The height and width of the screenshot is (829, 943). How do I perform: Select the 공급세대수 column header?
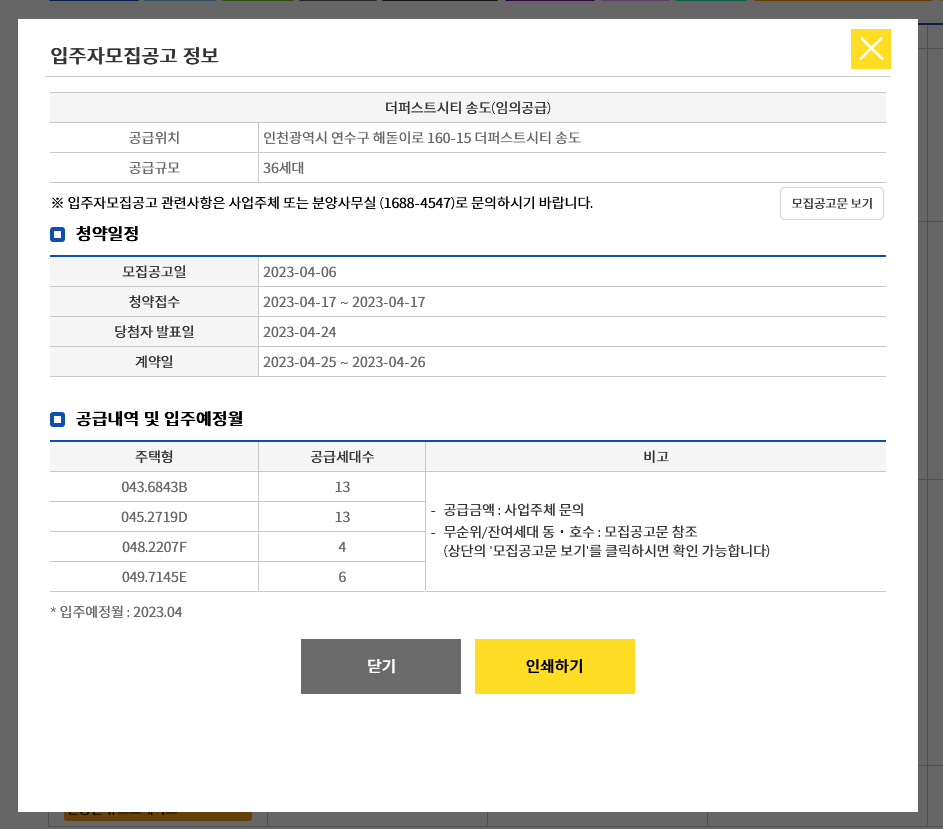point(342,457)
